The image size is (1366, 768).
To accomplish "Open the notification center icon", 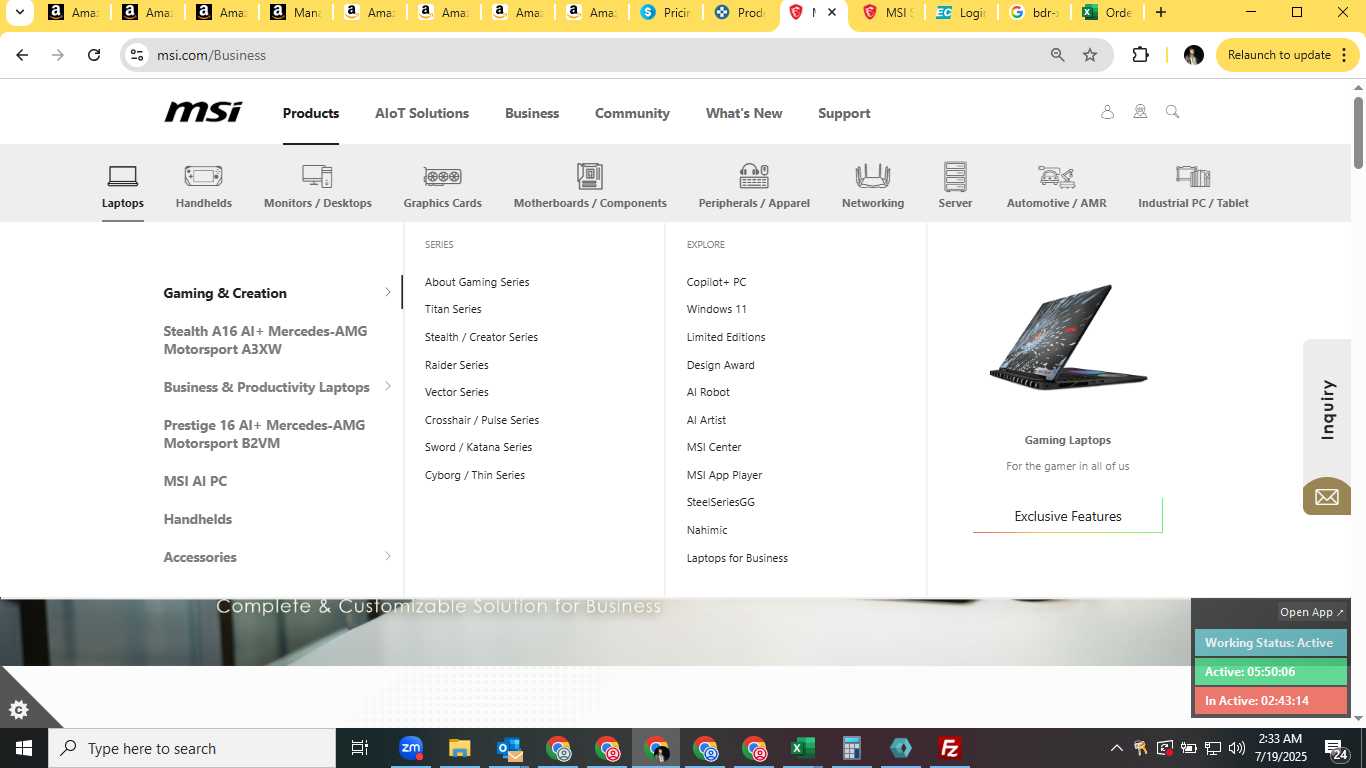I will click(1336, 748).
